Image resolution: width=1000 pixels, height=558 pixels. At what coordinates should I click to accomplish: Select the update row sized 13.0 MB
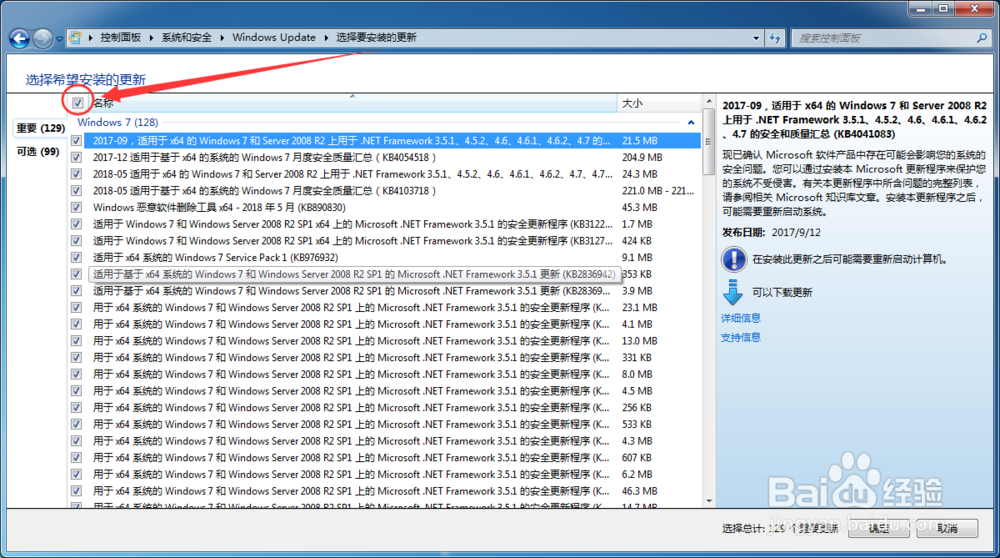[385, 341]
